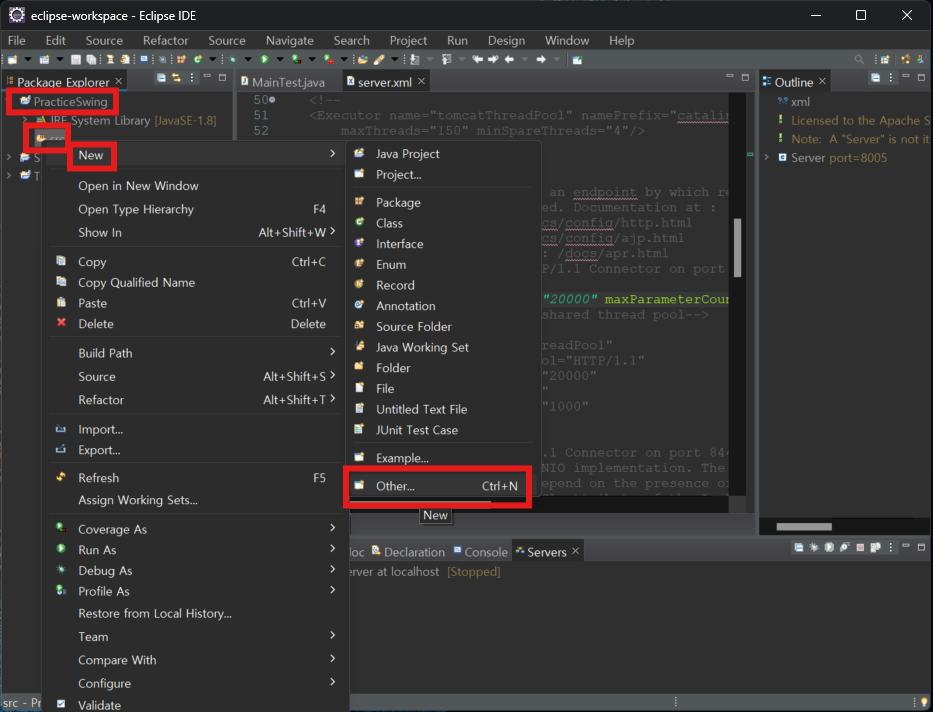Image resolution: width=933 pixels, height=712 pixels.
Task: Click Restore from Local History...
Action: (195, 613)
